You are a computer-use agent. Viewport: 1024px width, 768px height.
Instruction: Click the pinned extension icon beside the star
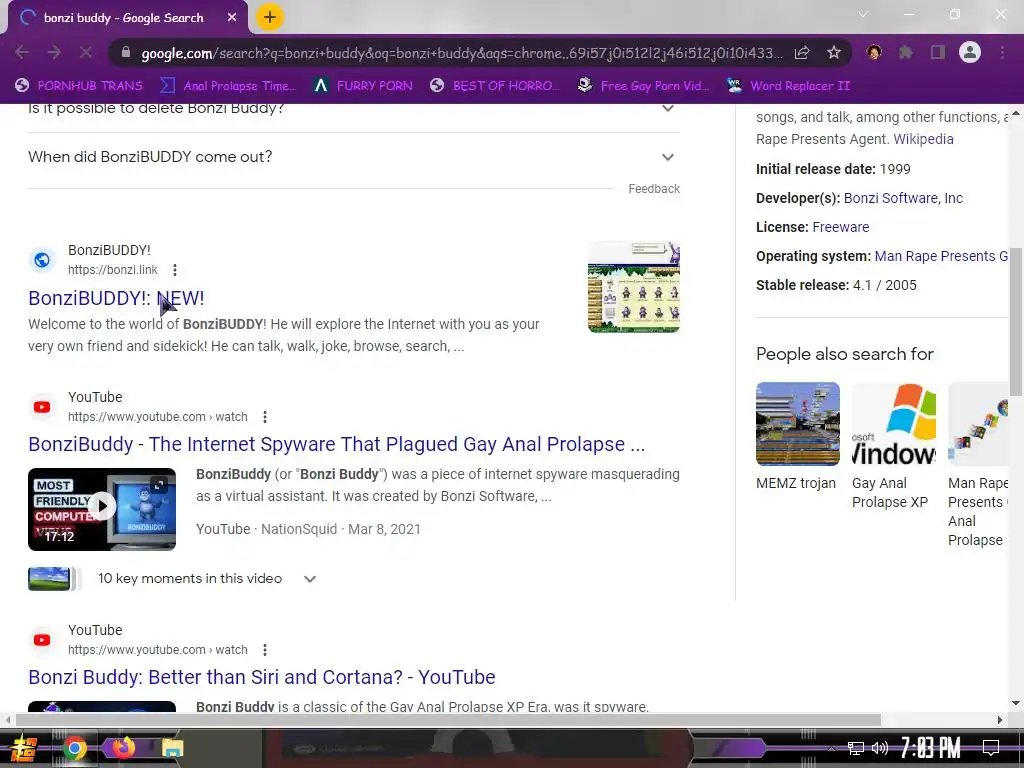click(874, 52)
